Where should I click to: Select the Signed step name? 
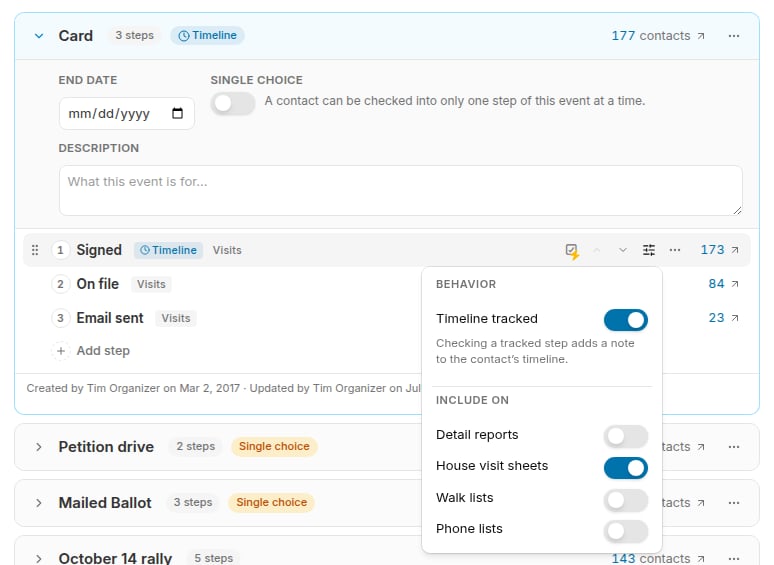99,250
